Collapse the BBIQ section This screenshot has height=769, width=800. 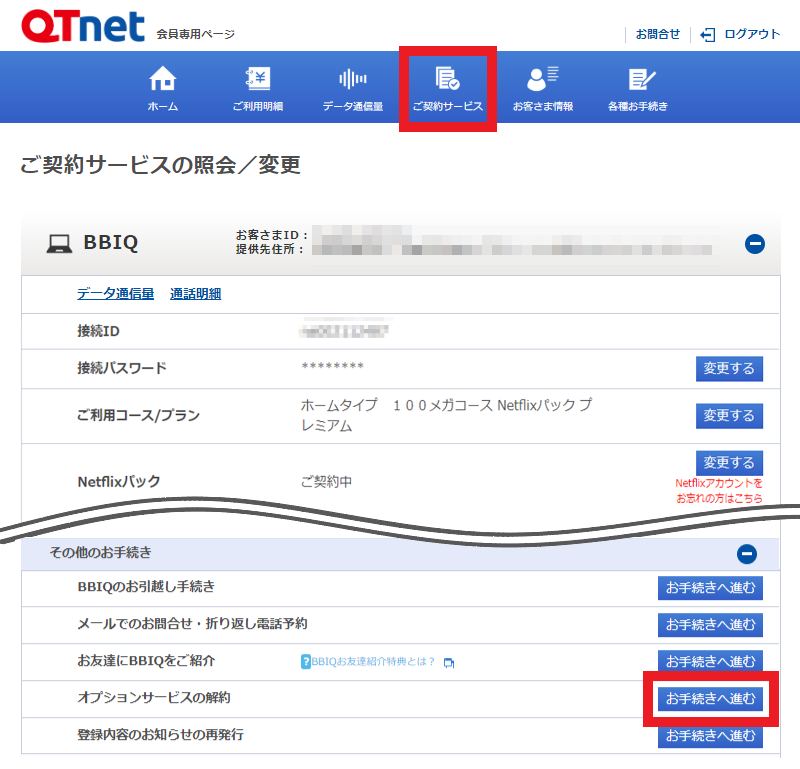755,243
